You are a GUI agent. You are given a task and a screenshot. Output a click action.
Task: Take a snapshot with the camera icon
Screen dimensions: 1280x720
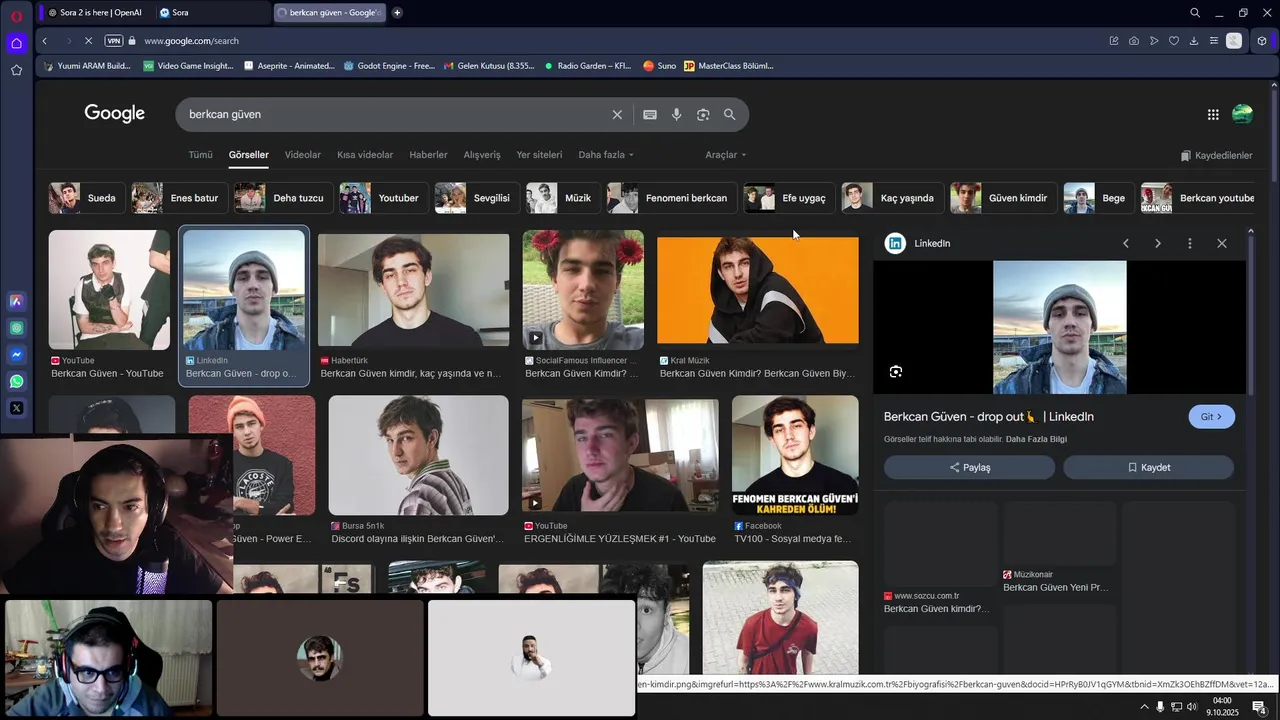click(x=1133, y=41)
